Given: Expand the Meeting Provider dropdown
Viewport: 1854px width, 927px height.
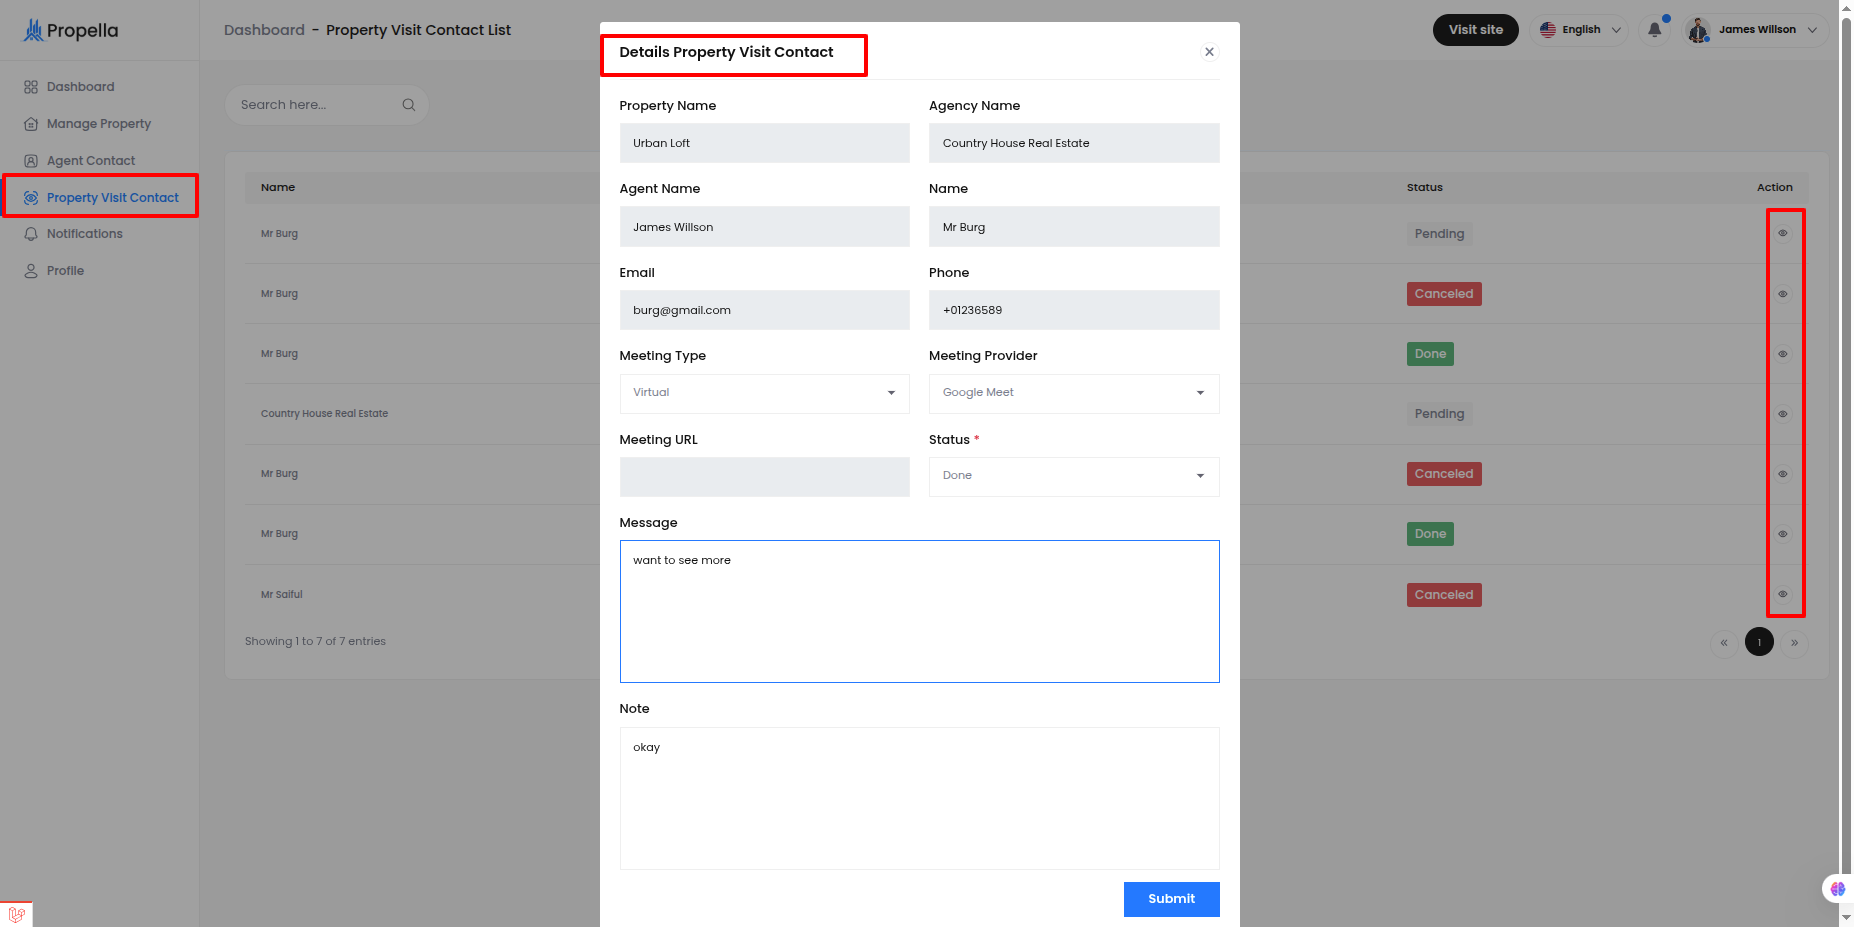Looking at the screenshot, I should click(1074, 393).
